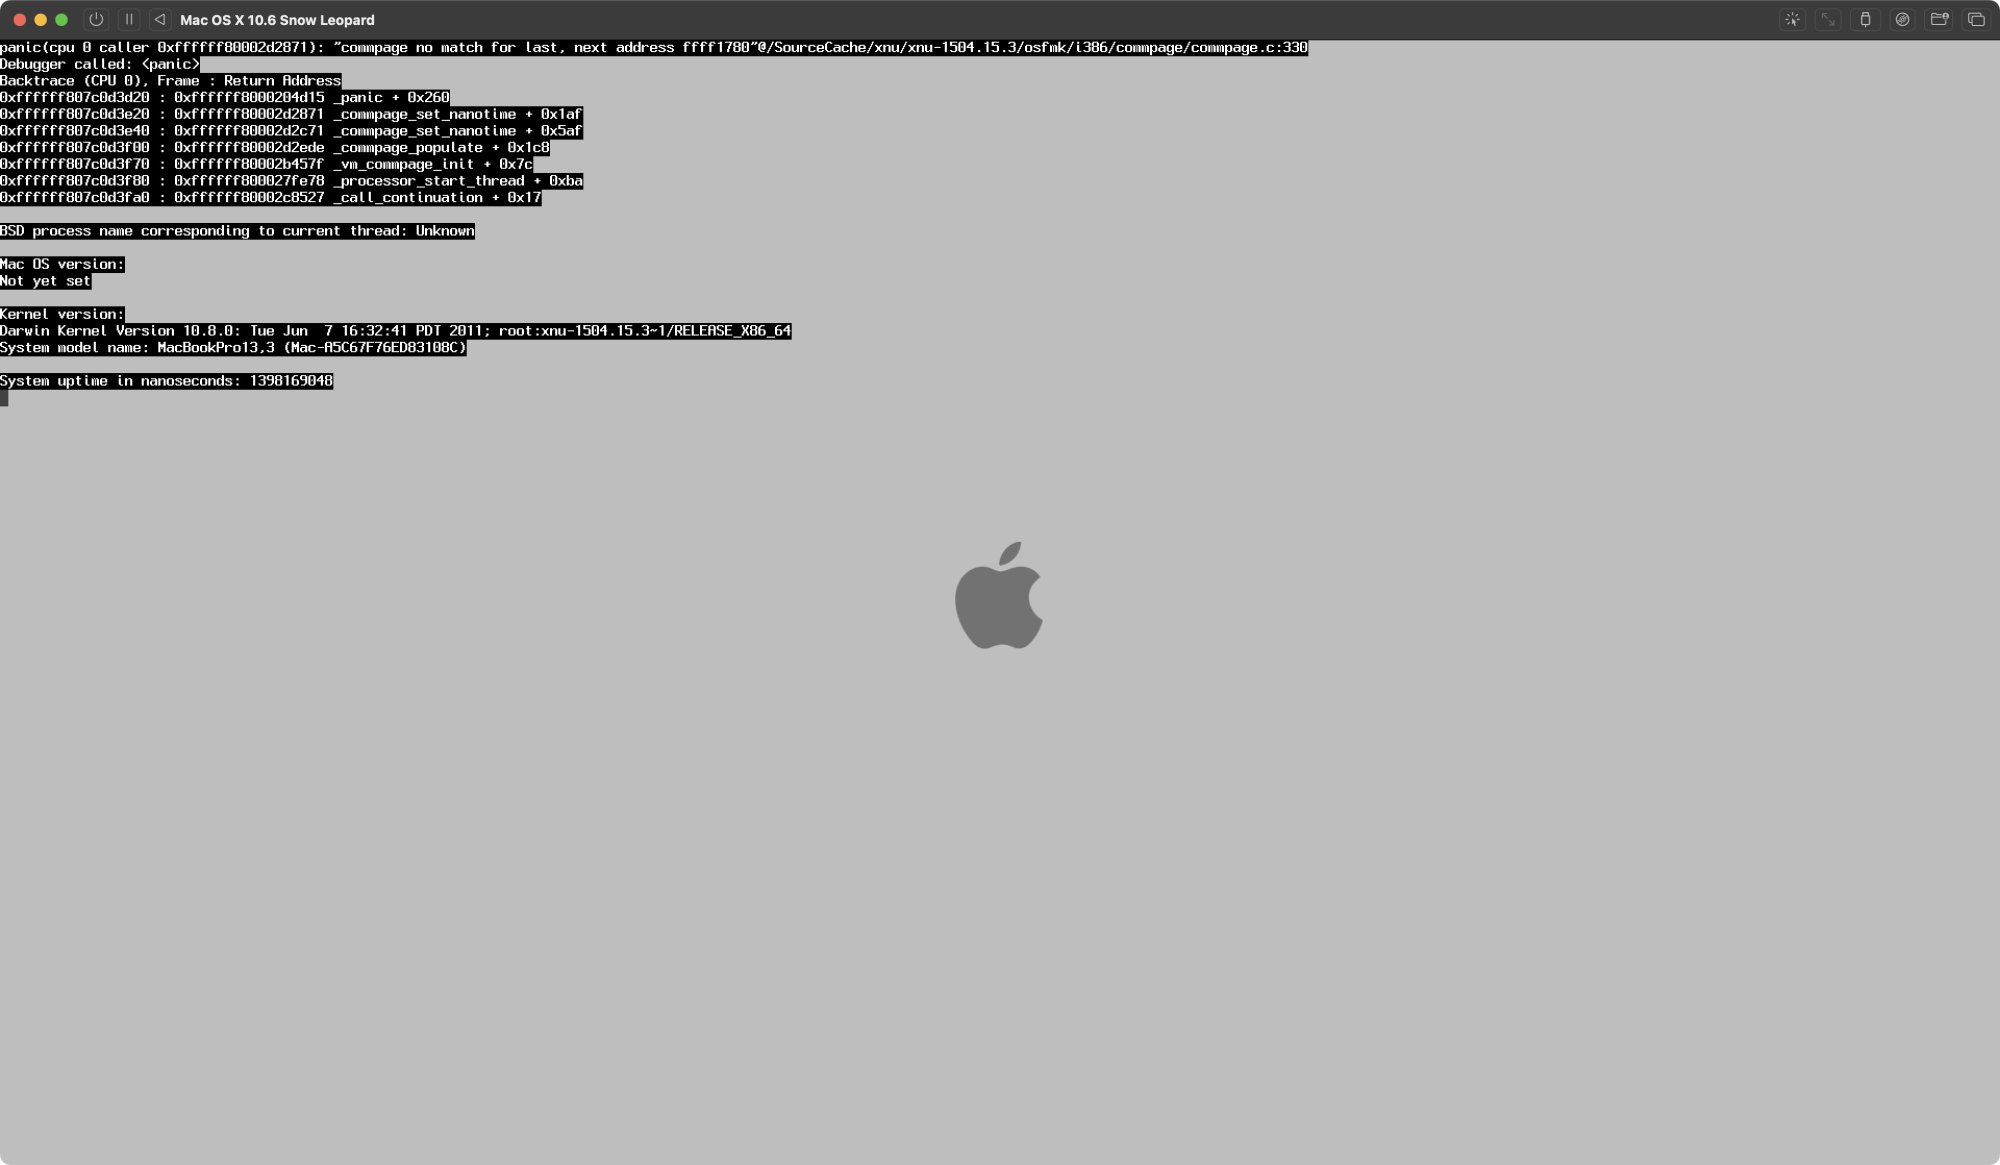This screenshot has width=2000, height=1165.
Task: Click the 'Mac OS version:' label
Action: pyautogui.click(x=63, y=264)
